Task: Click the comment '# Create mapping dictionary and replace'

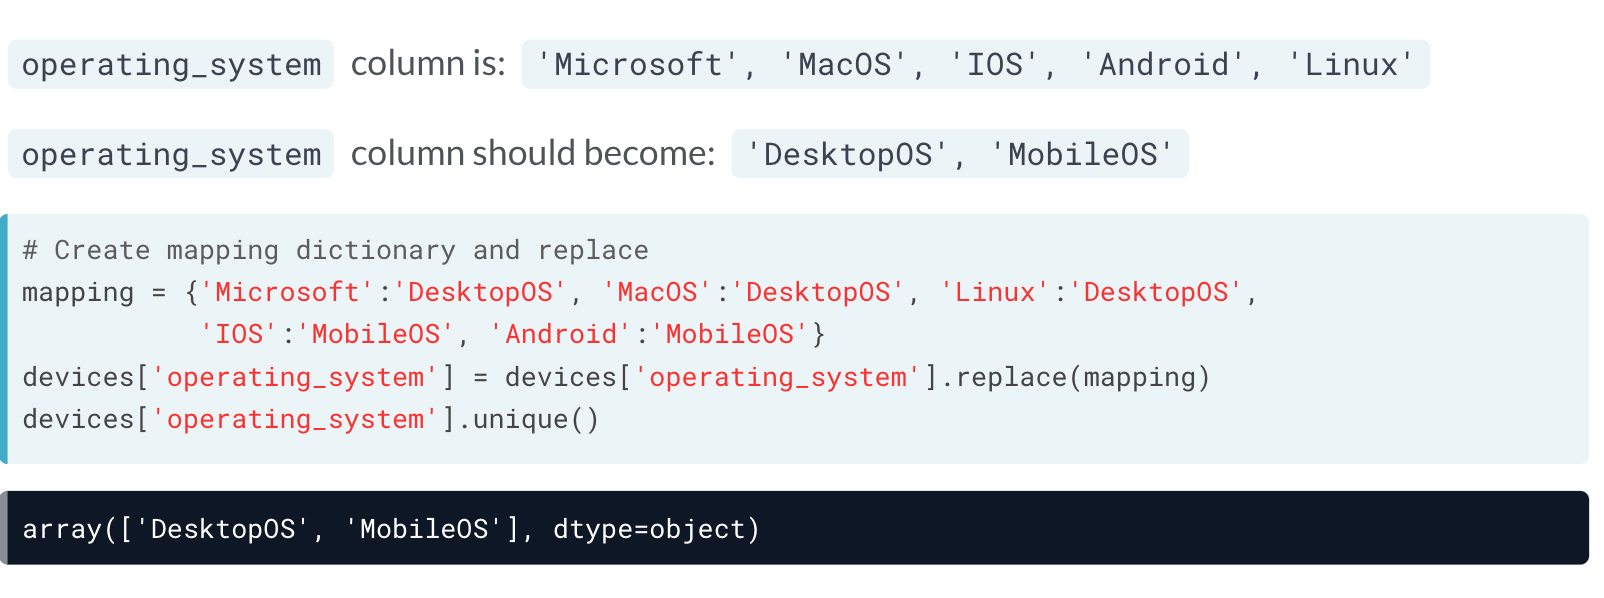Action: [x=336, y=250]
